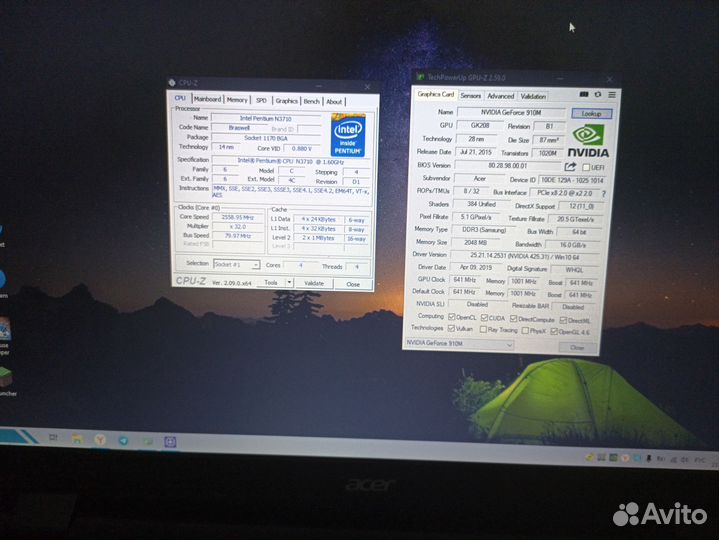This screenshot has width=719, height=540.
Task: Click the Core Speed value in CPU-Z
Action: (x=238, y=217)
